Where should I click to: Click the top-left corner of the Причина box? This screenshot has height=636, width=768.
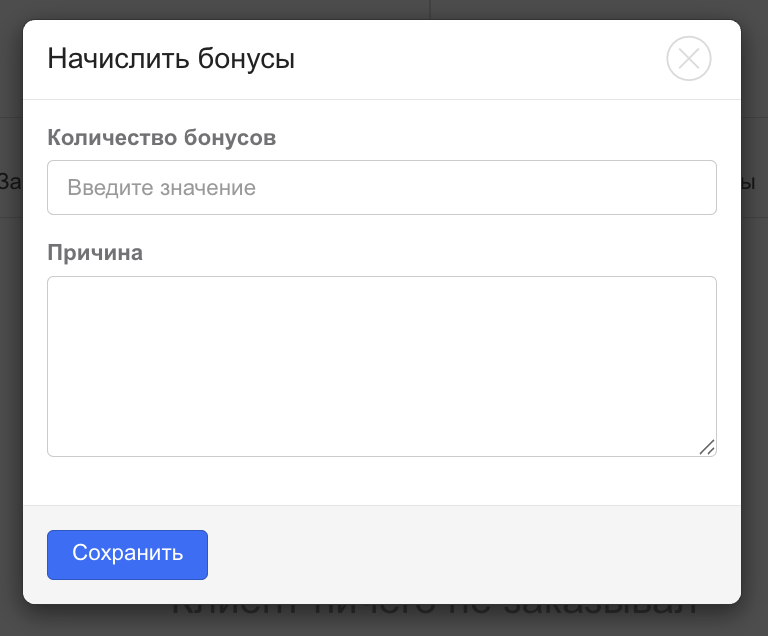click(x=52, y=281)
